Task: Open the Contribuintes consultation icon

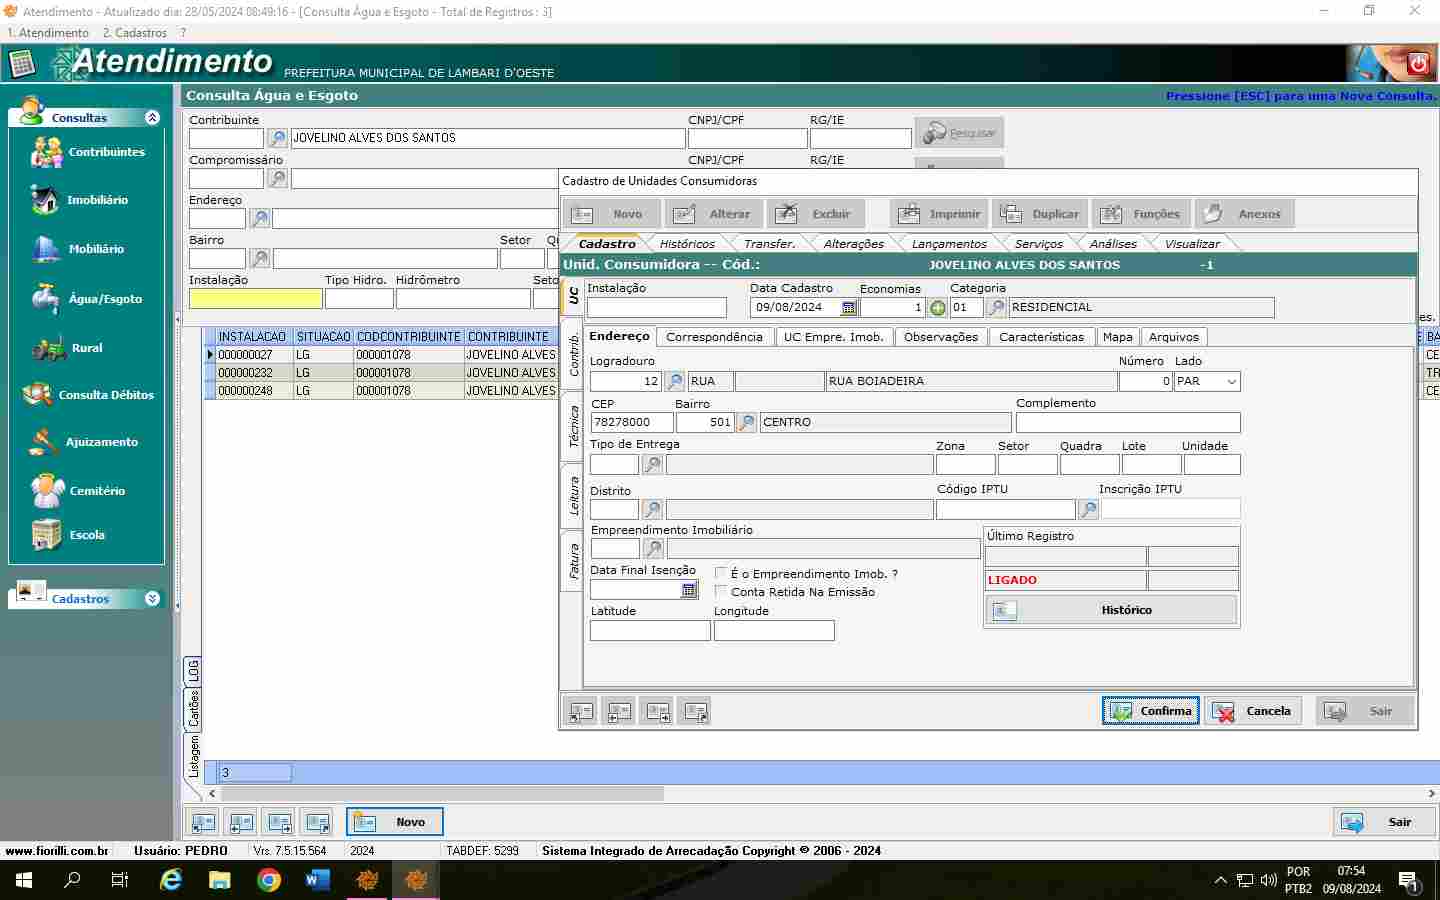Action: pyautogui.click(x=47, y=152)
